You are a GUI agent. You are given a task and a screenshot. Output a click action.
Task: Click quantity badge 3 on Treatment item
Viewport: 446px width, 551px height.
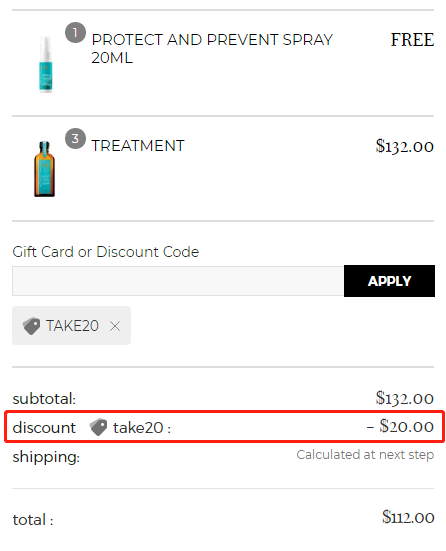(x=75, y=138)
